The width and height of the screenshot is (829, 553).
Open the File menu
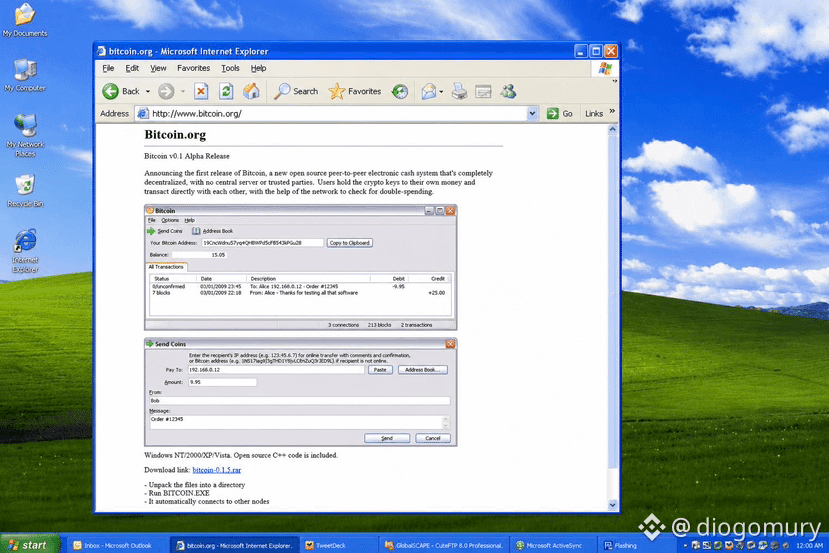pyautogui.click(x=108, y=68)
